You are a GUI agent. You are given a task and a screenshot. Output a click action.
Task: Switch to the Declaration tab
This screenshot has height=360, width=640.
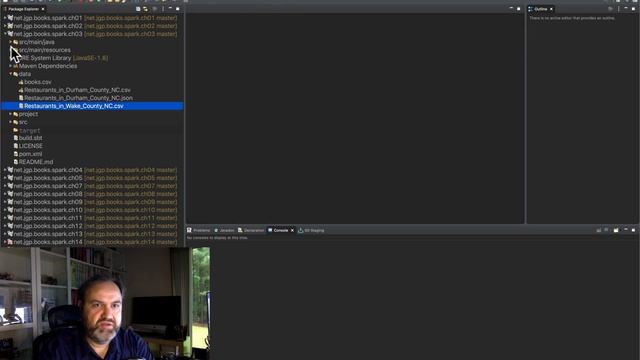point(251,230)
